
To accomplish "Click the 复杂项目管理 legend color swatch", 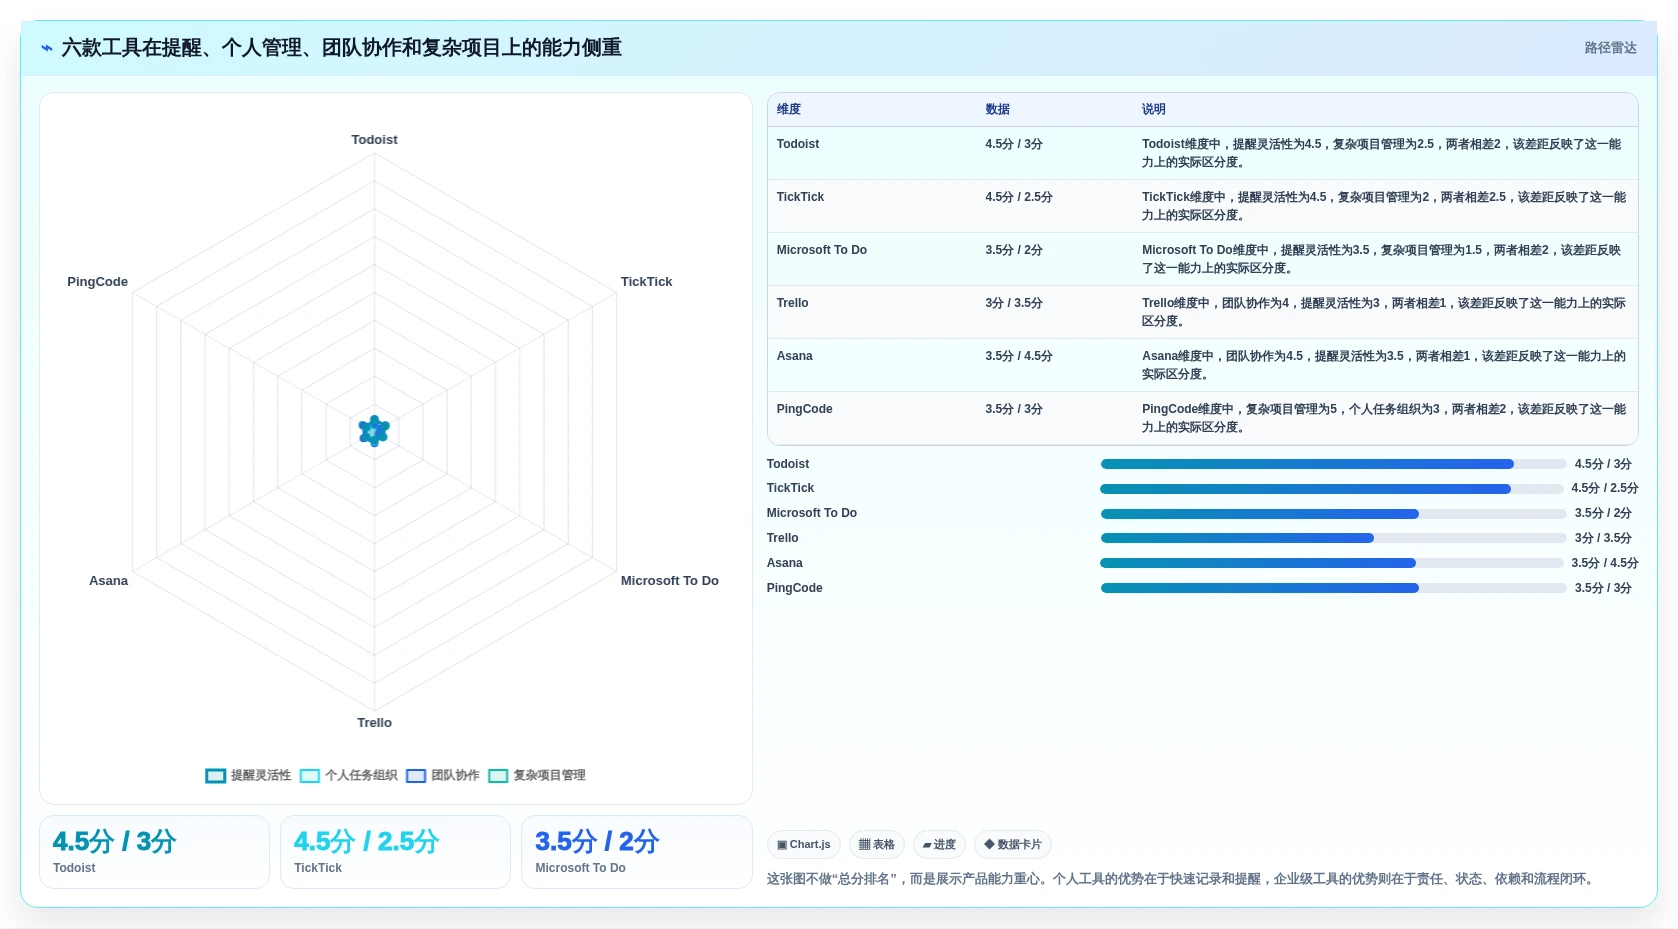I will (498, 776).
